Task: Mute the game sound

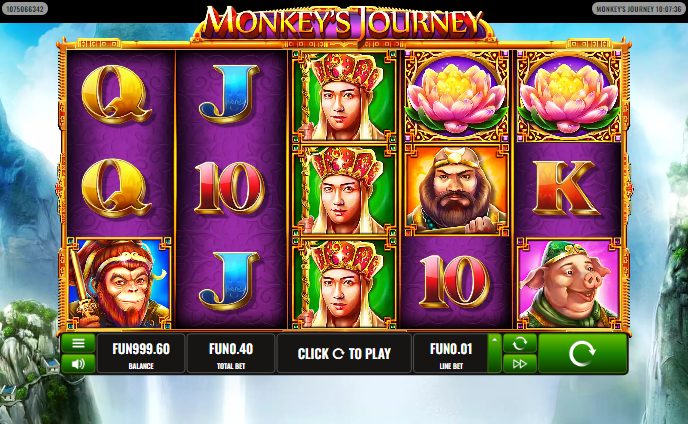Action: pos(78,363)
